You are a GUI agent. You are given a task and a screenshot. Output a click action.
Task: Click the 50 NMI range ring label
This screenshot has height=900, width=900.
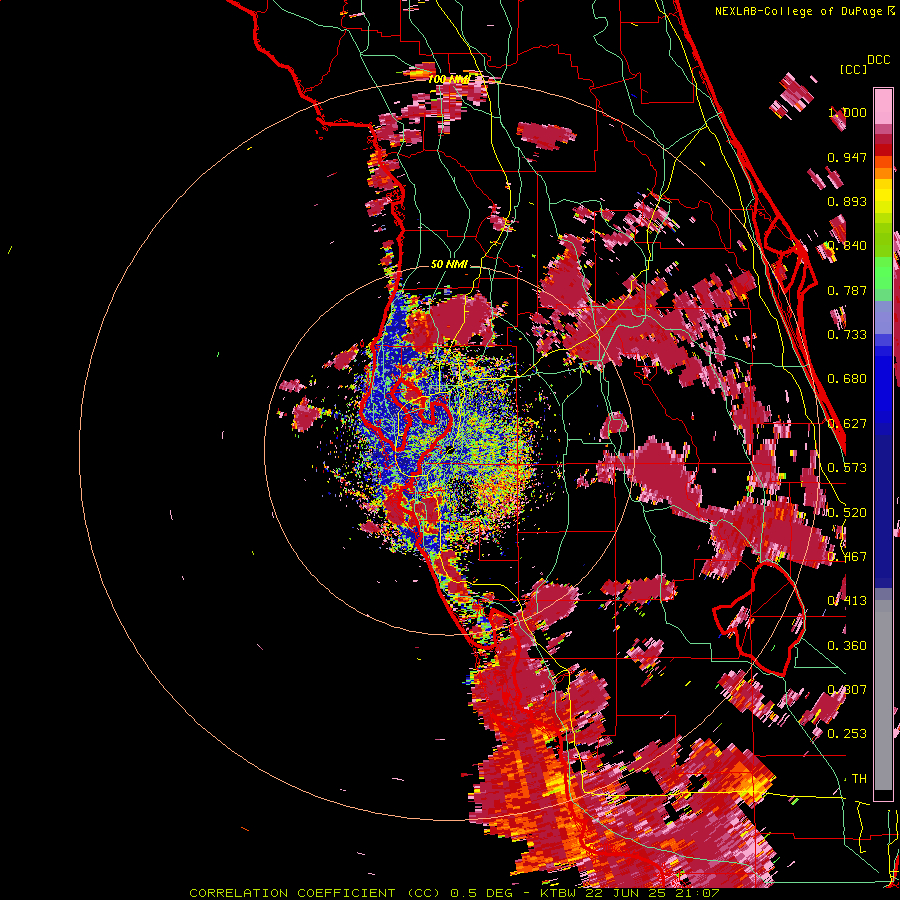pyautogui.click(x=449, y=264)
